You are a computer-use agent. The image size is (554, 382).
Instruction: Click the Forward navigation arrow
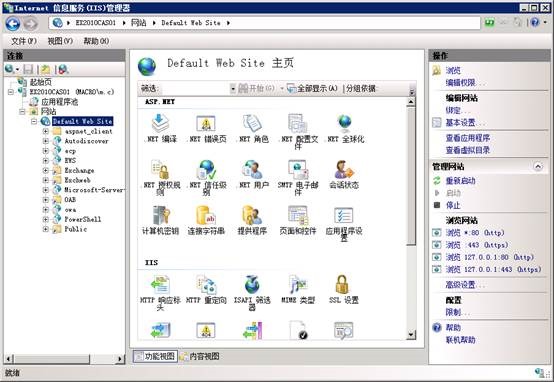click(x=30, y=24)
